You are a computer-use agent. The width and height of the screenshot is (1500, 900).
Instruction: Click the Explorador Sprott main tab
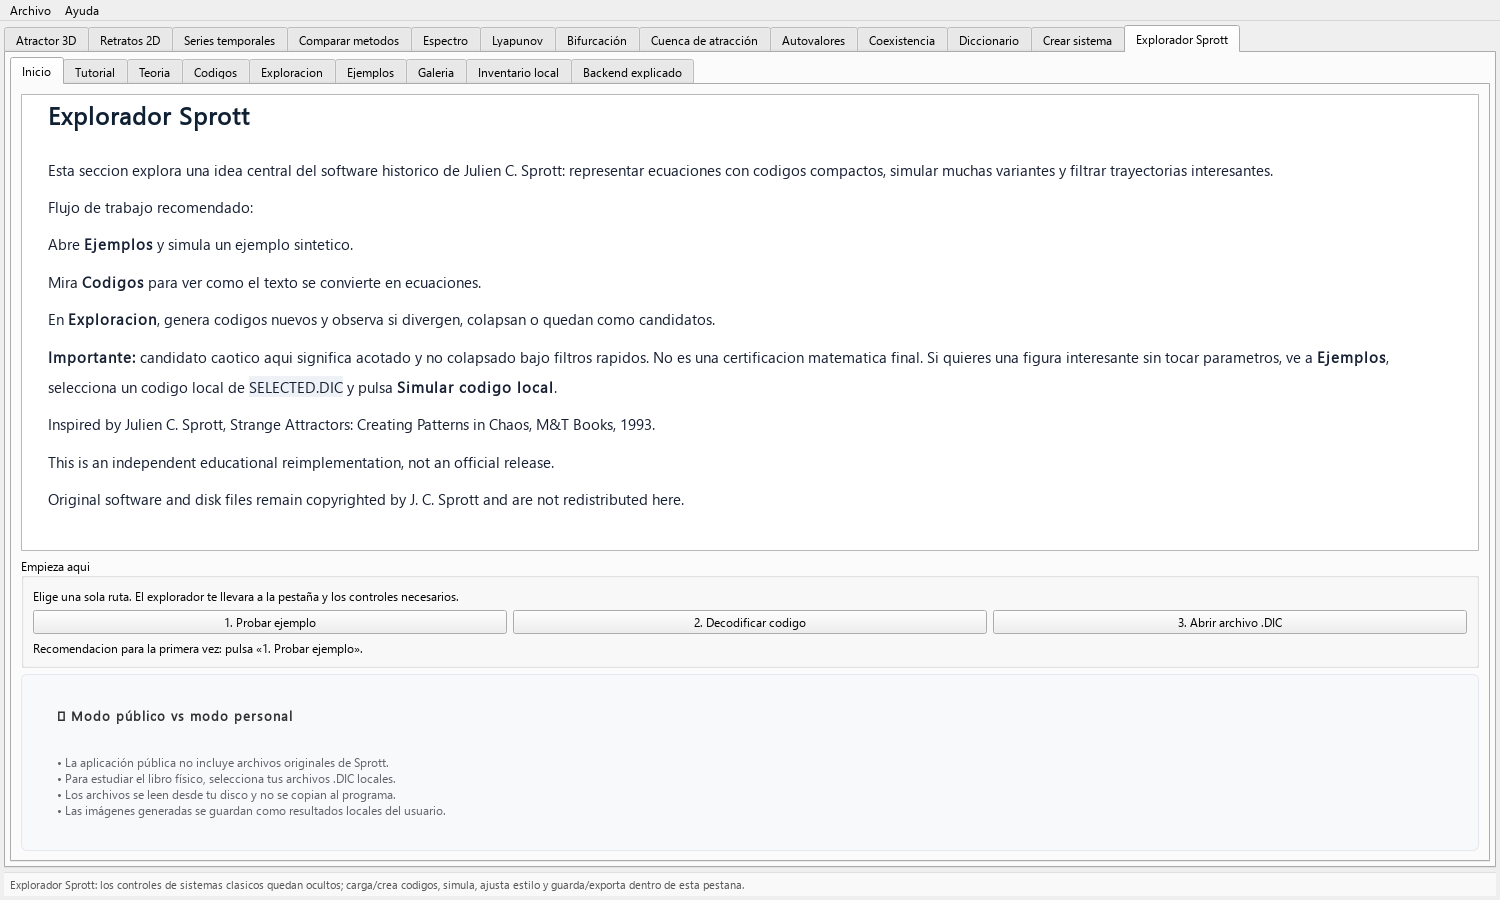(x=1182, y=40)
